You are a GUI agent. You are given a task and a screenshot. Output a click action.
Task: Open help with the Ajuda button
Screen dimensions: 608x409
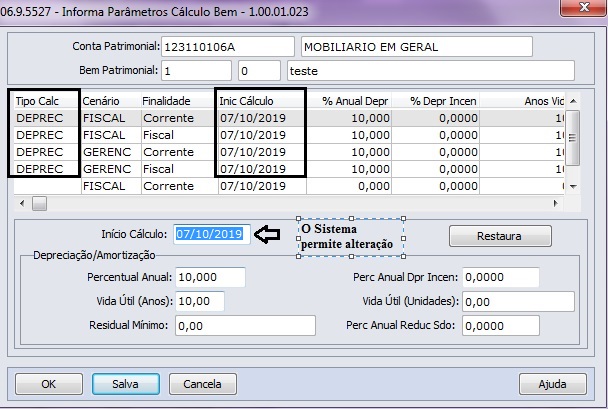point(553,384)
